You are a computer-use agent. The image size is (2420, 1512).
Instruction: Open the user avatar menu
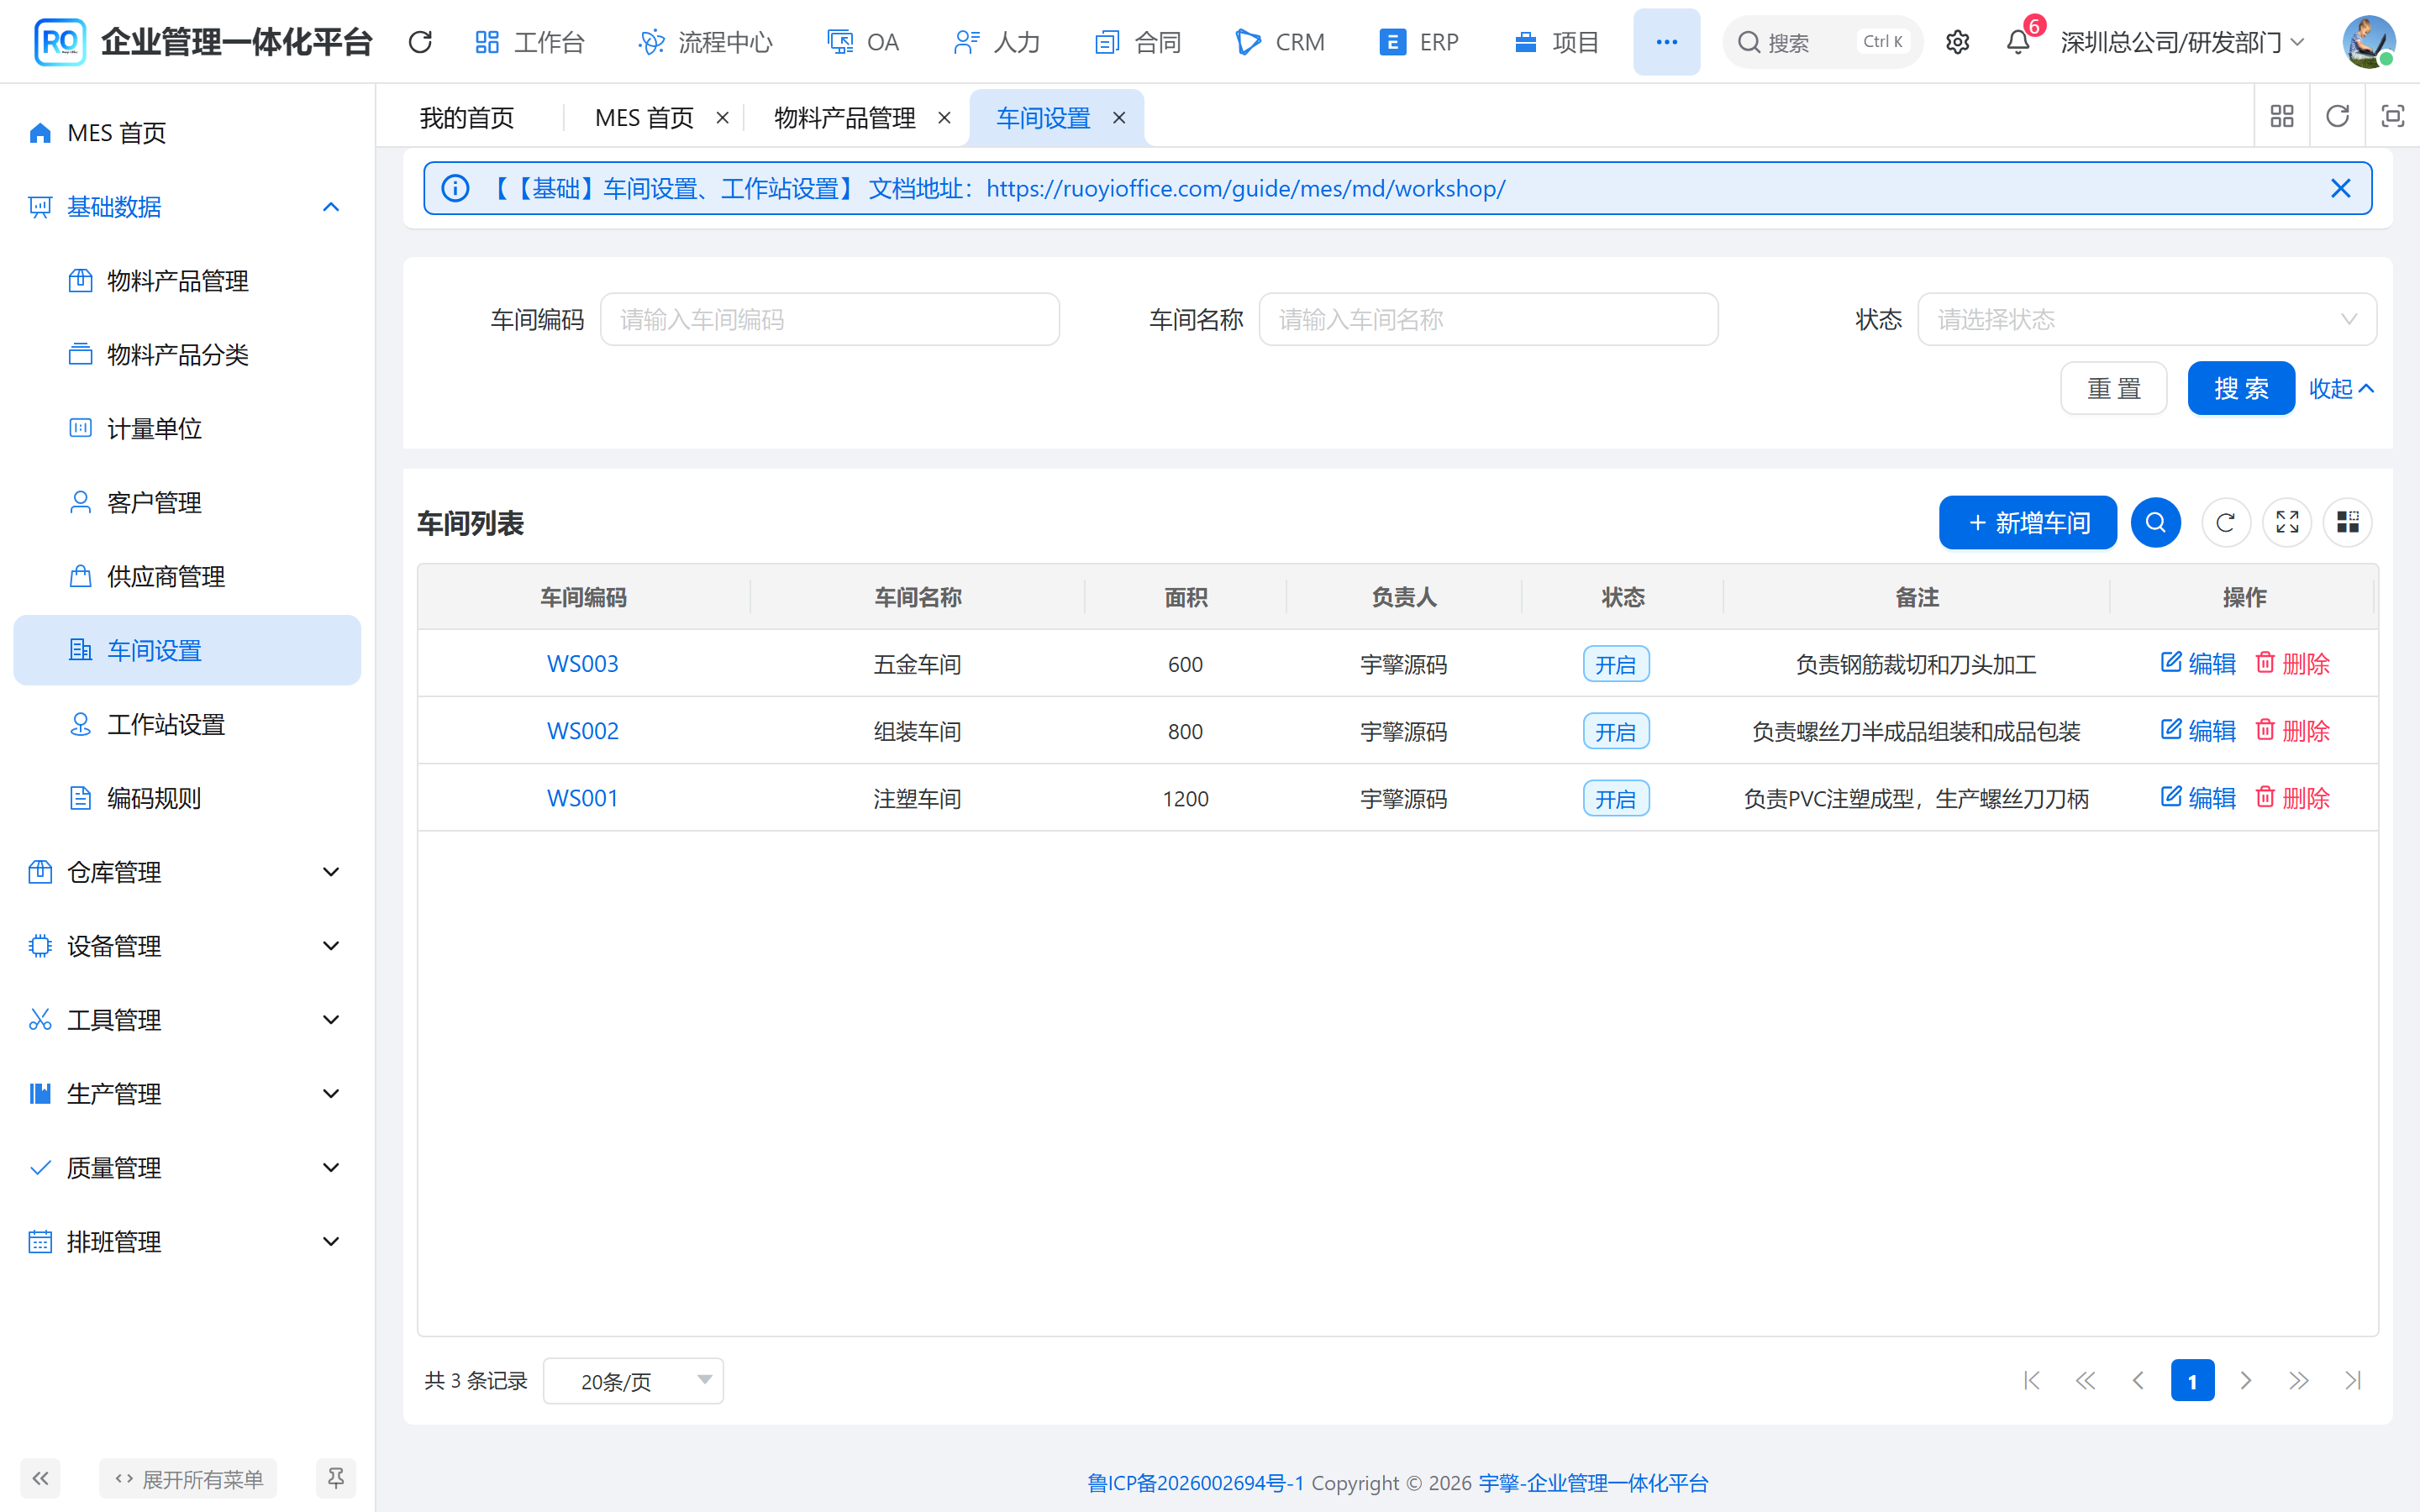[2368, 42]
